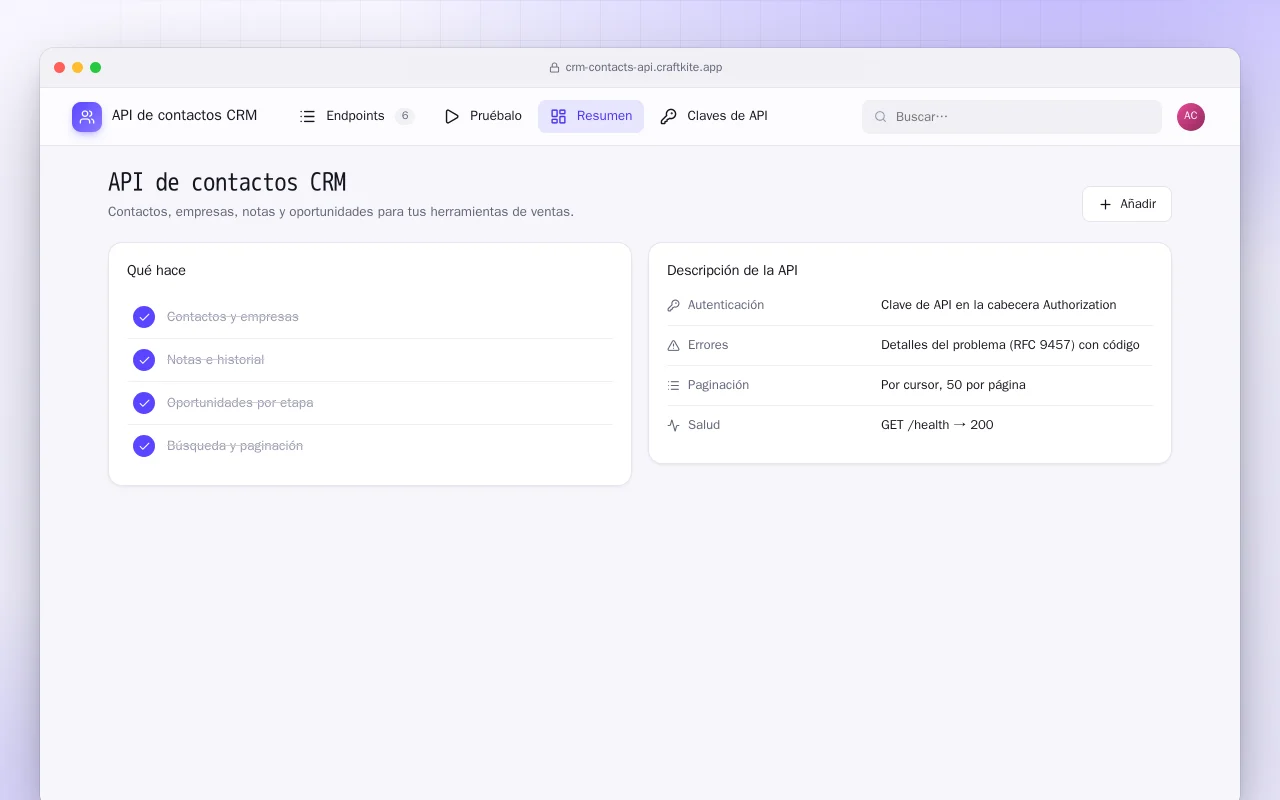Click the Claves de API key icon
The height and width of the screenshot is (800, 1280).
(x=669, y=116)
